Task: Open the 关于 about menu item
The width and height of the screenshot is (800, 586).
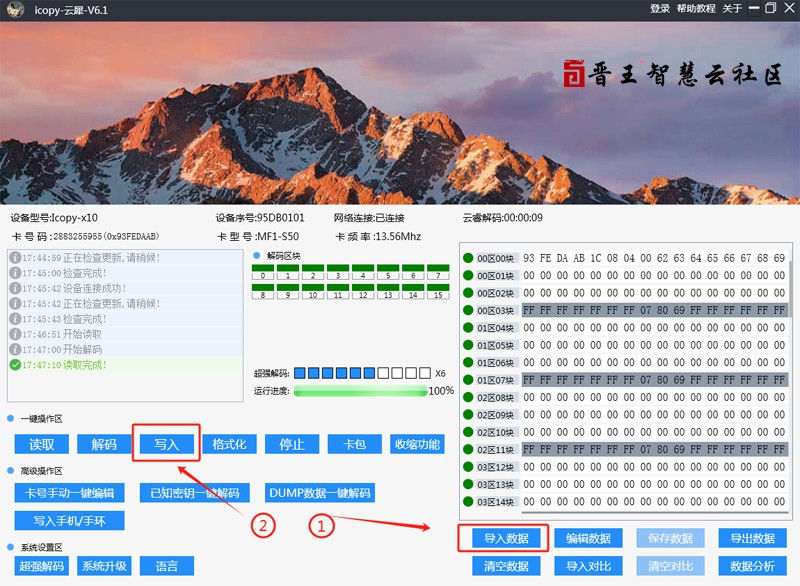Action: point(732,9)
